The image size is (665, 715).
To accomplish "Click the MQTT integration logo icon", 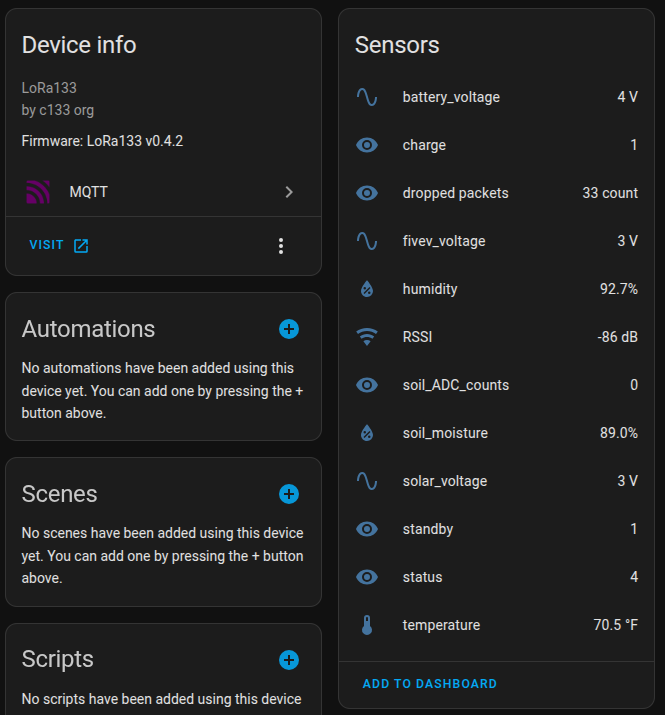I will (38, 192).
